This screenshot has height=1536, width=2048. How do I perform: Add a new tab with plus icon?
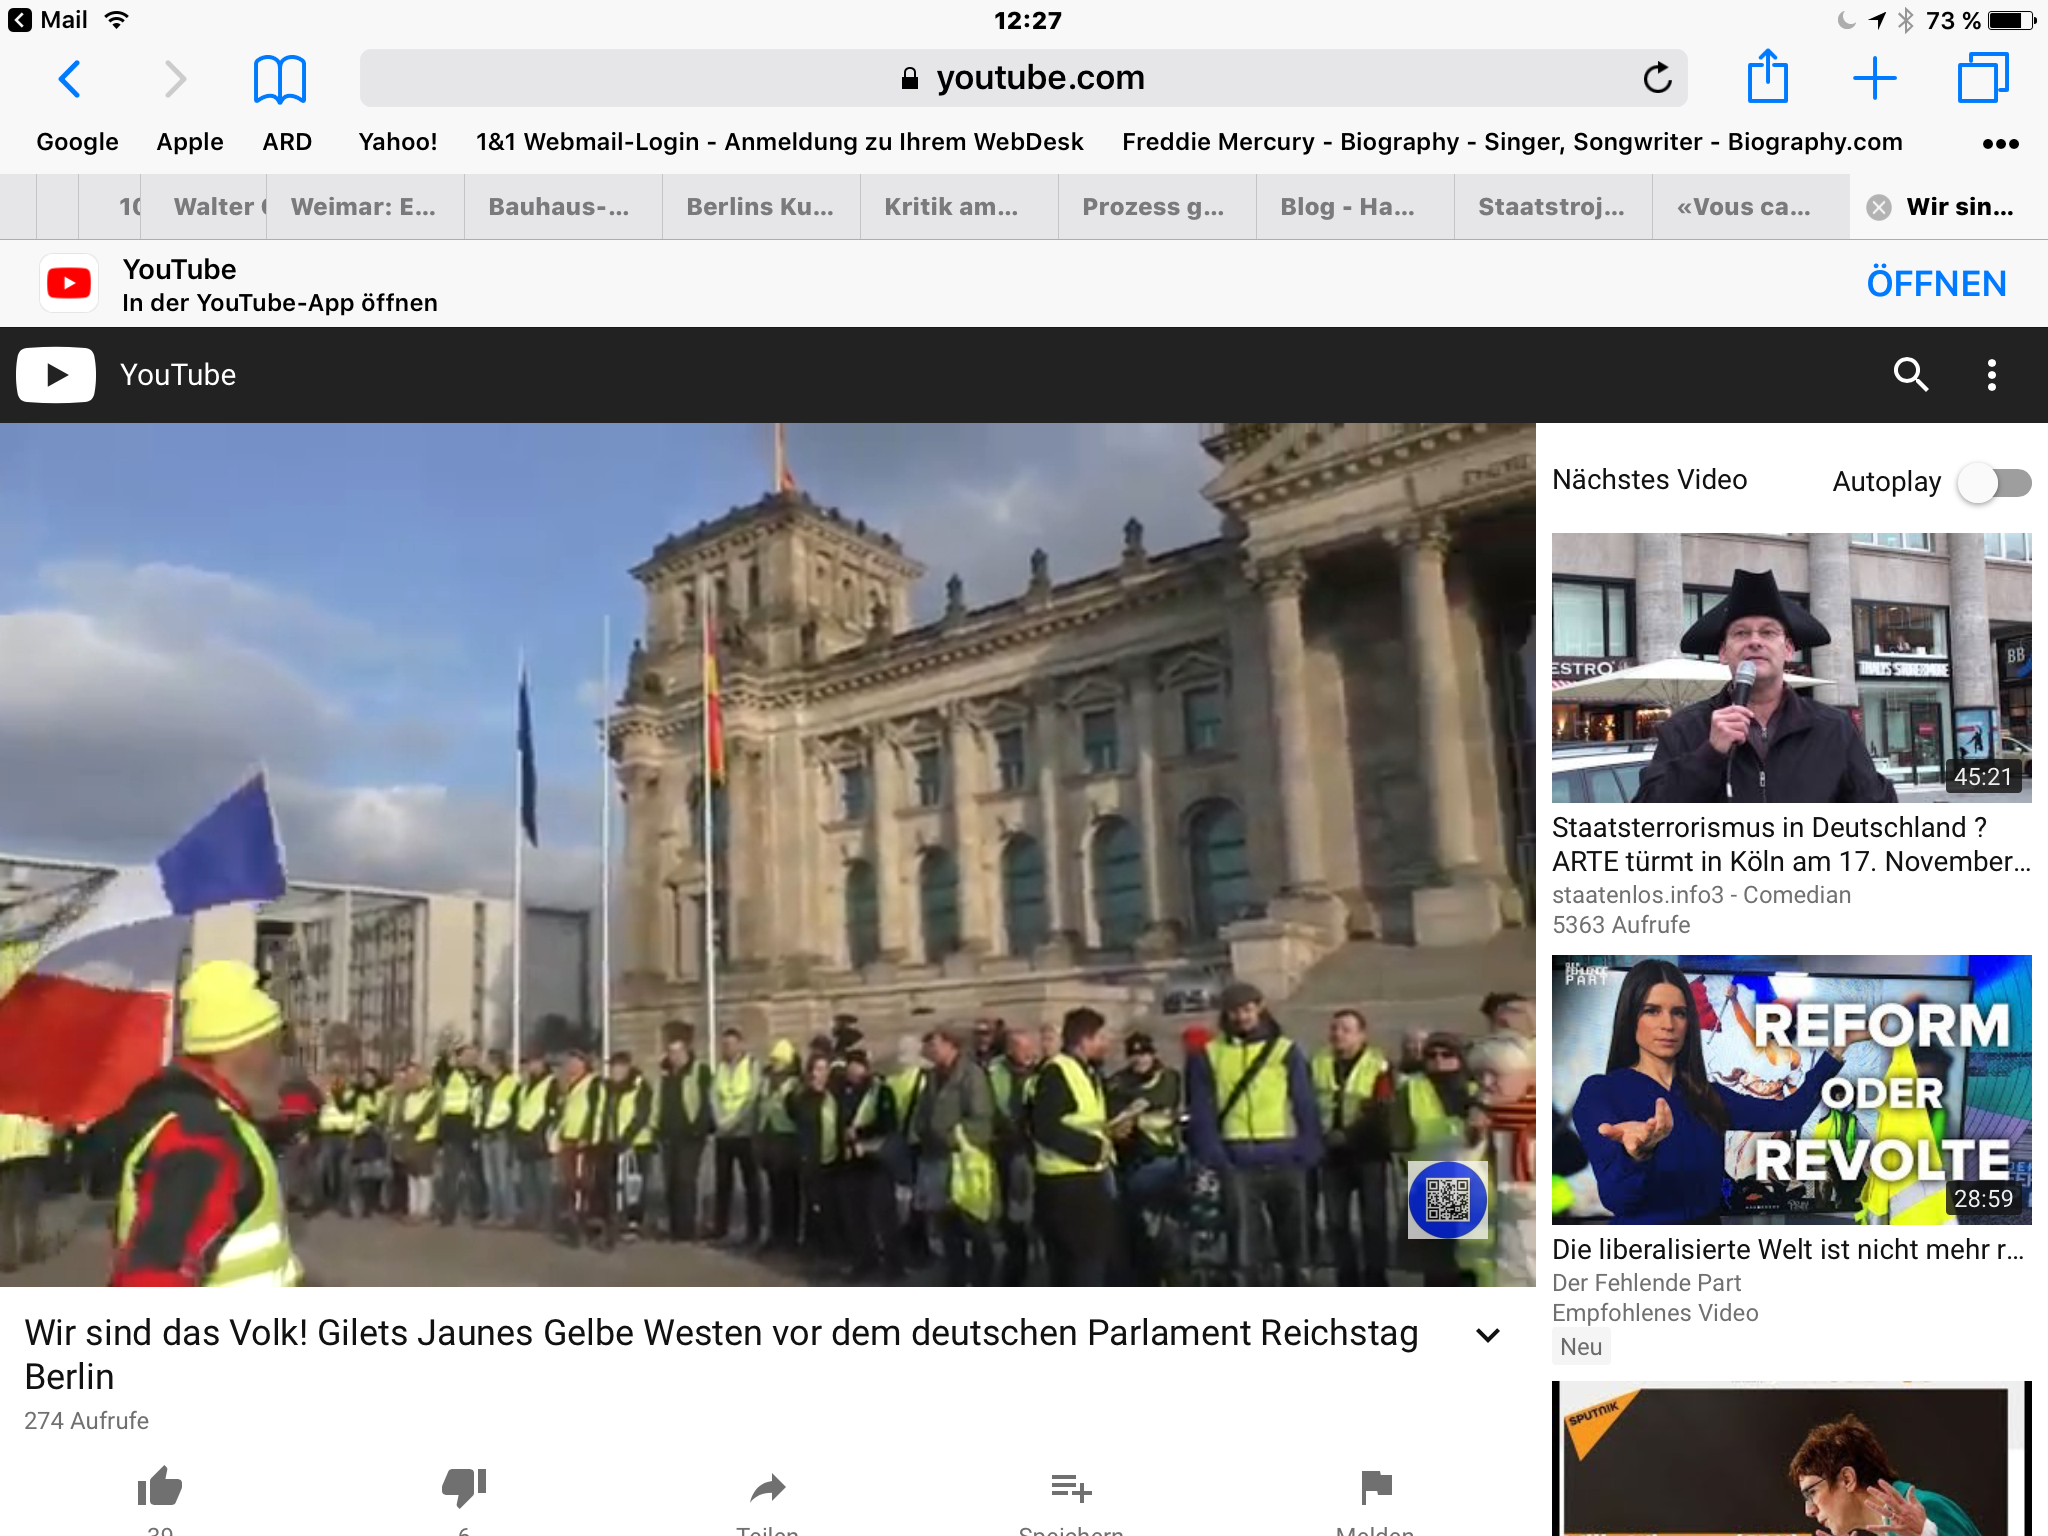(1875, 78)
